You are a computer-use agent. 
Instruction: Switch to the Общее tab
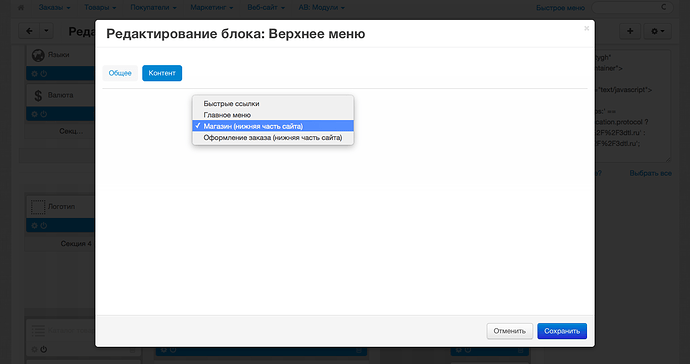tap(120, 73)
